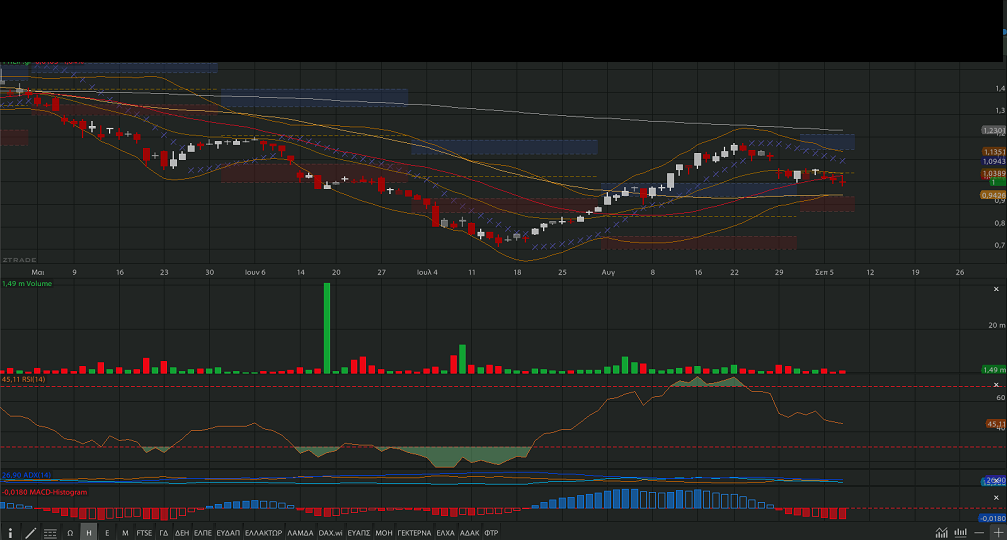Click the Ιουν 6 date label
Screen dimensions: 1007x540
255,272
